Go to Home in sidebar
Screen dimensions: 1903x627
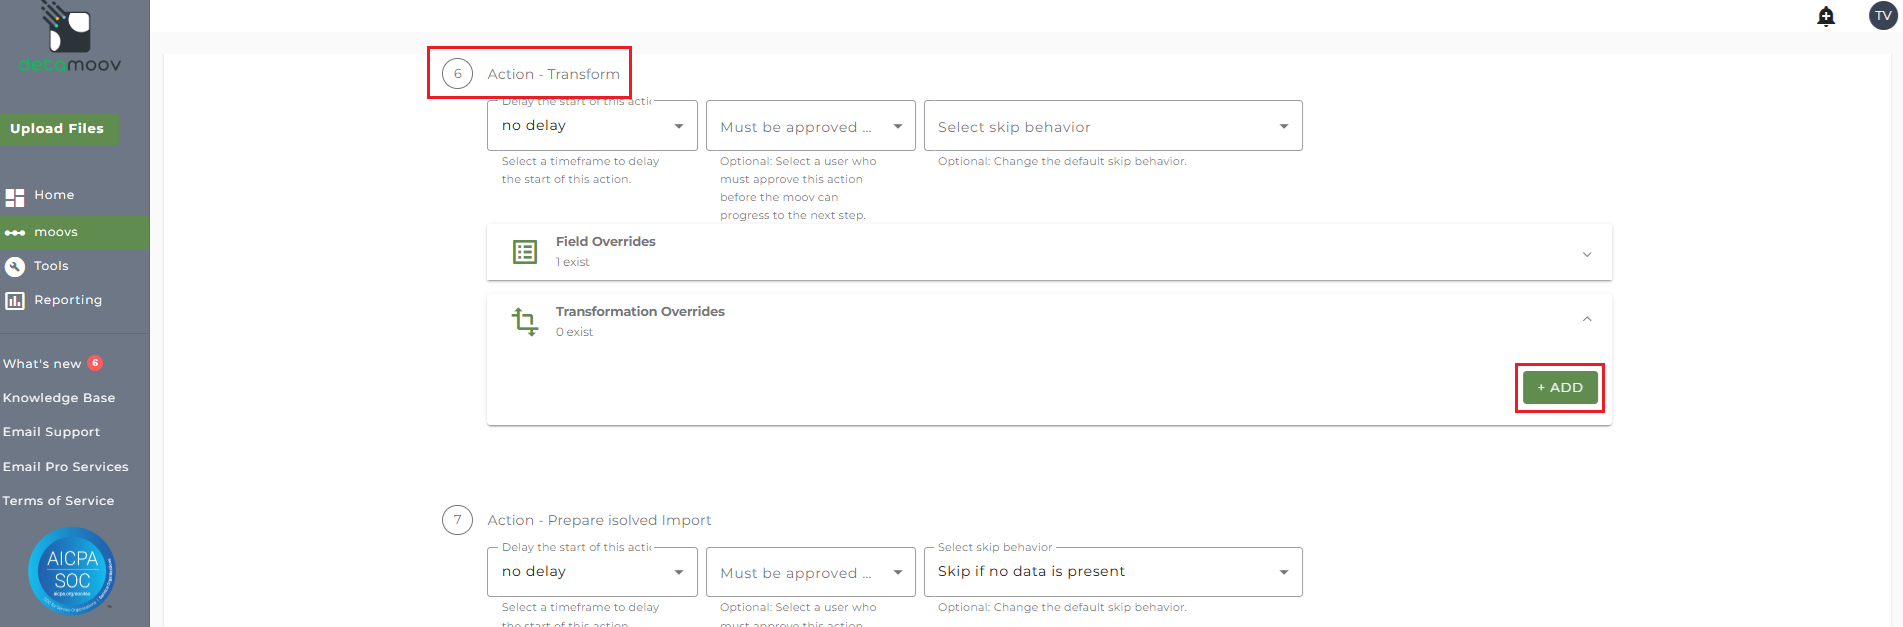point(54,195)
